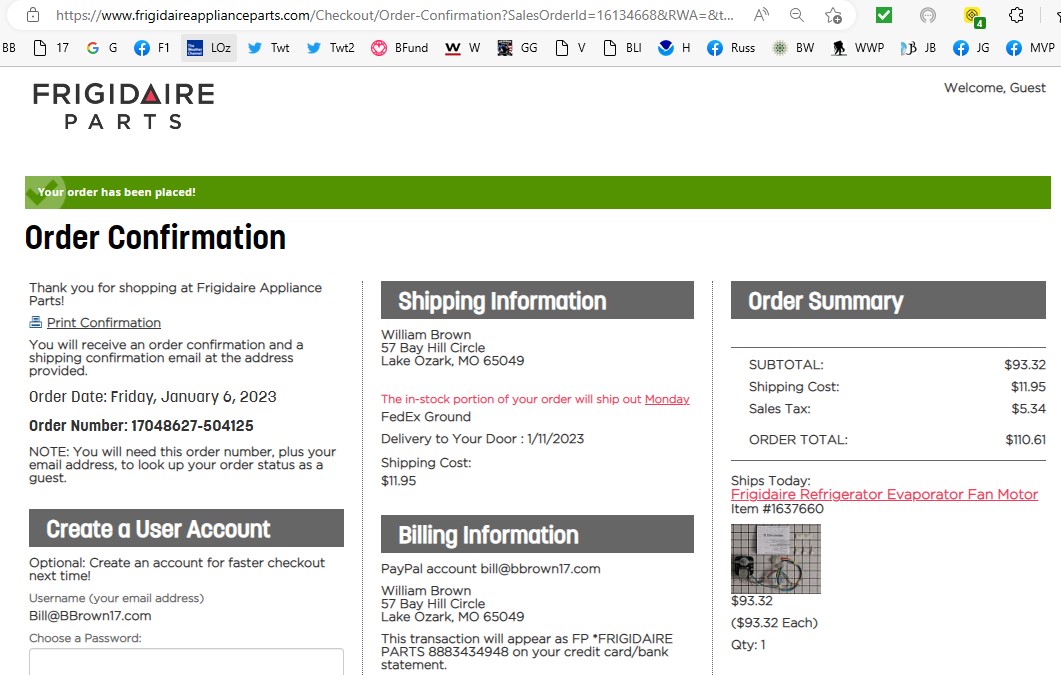Click 'Item #1637660' text
The image size is (1061, 675).
click(x=777, y=509)
